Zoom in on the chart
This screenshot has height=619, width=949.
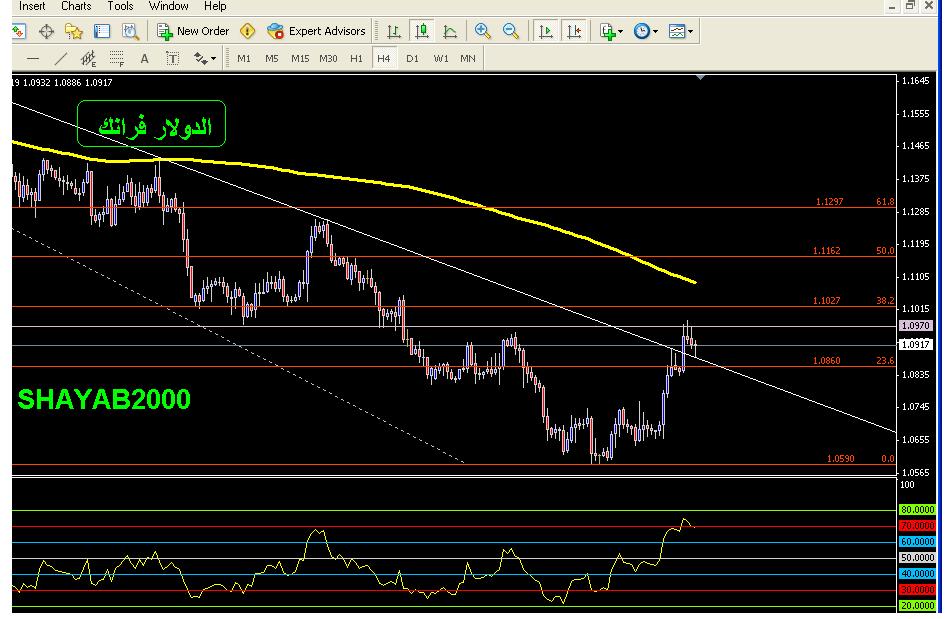click(x=483, y=31)
